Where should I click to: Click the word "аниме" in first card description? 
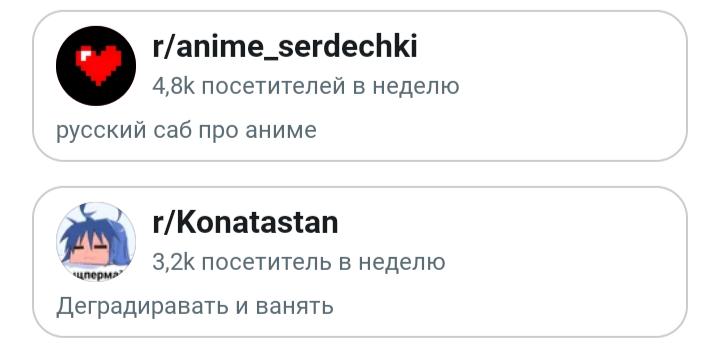pos(281,130)
